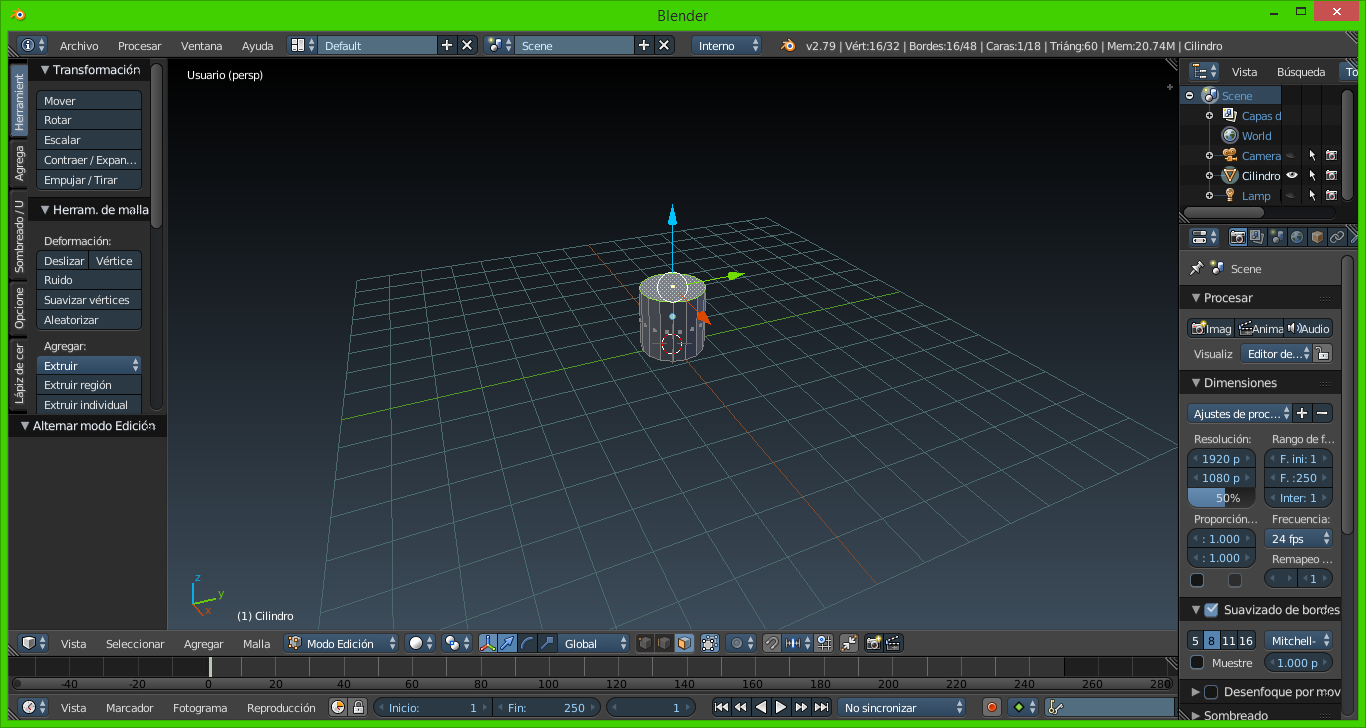Toggle limit selection to visible icon
Image resolution: width=1366 pixels, height=728 pixels.
coord(710,643)
